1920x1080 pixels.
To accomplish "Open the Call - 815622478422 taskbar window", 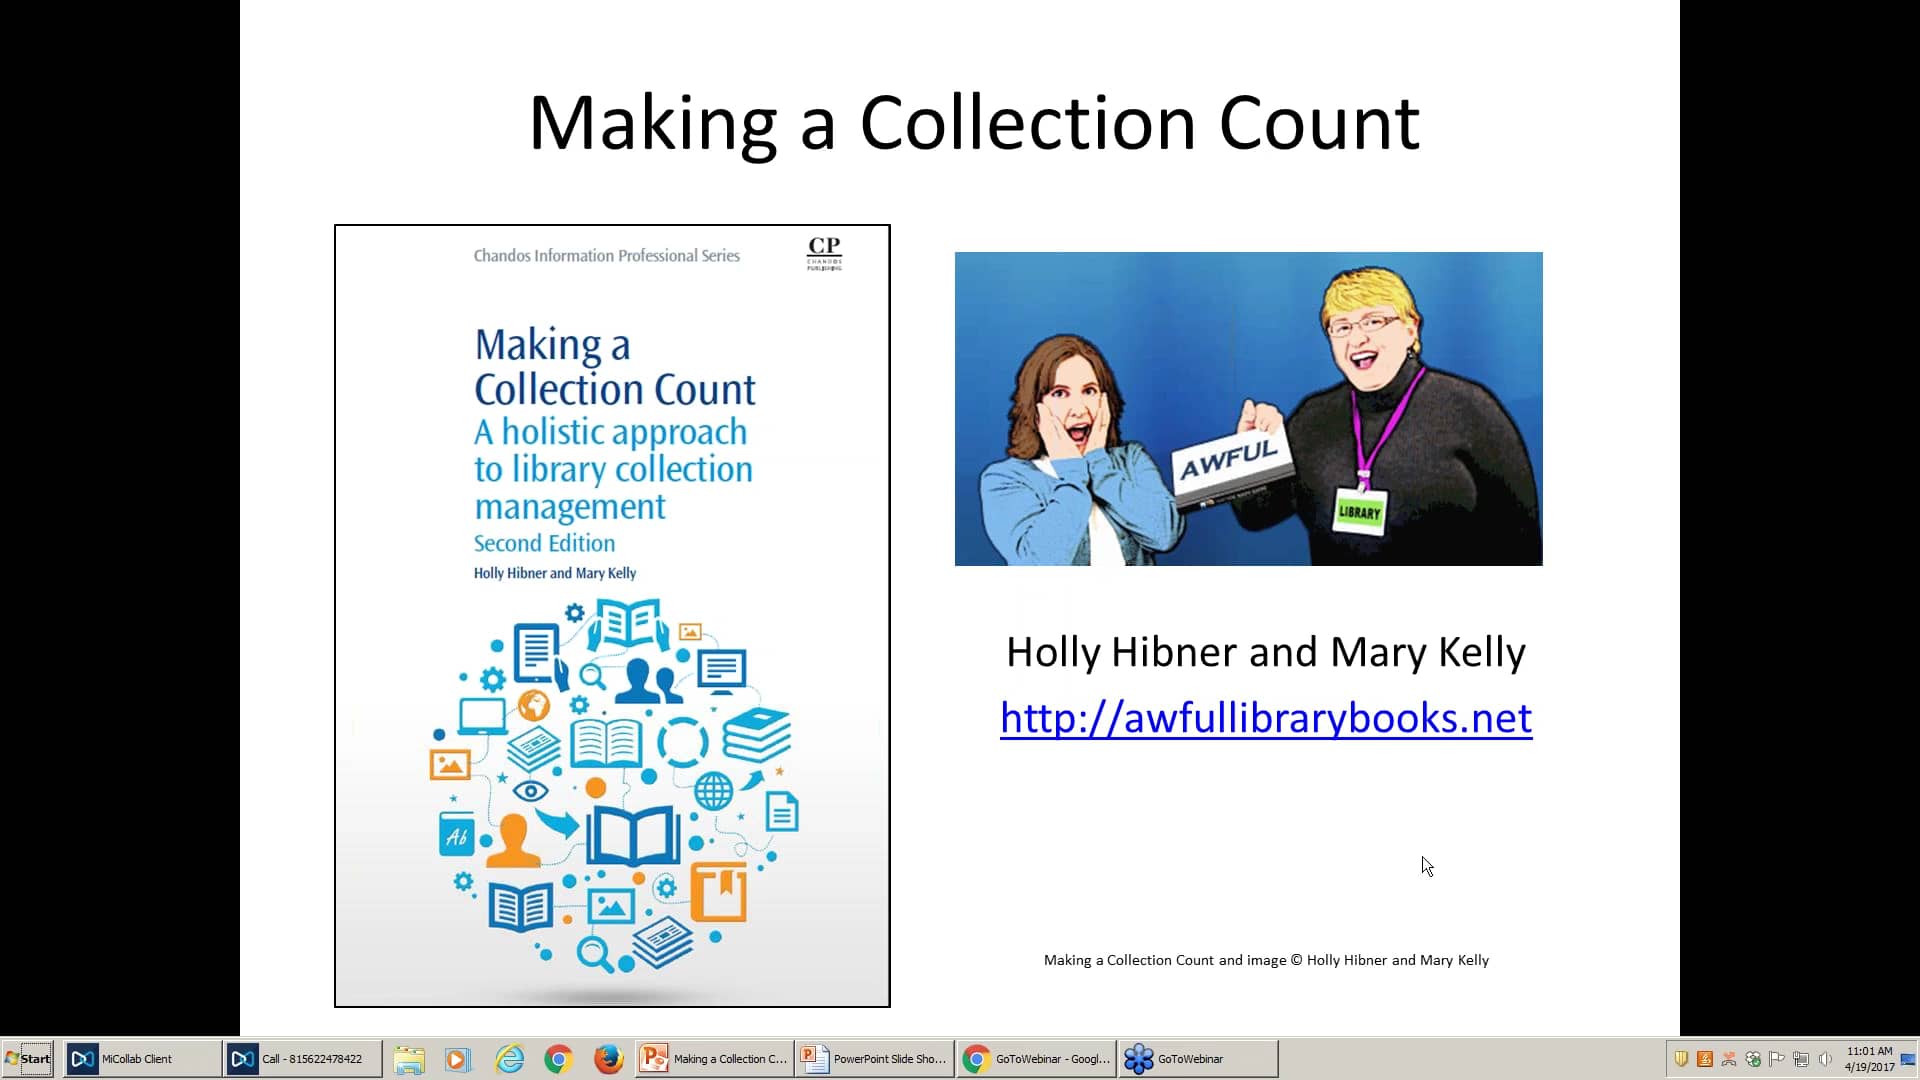I will tap(303, 1058).
